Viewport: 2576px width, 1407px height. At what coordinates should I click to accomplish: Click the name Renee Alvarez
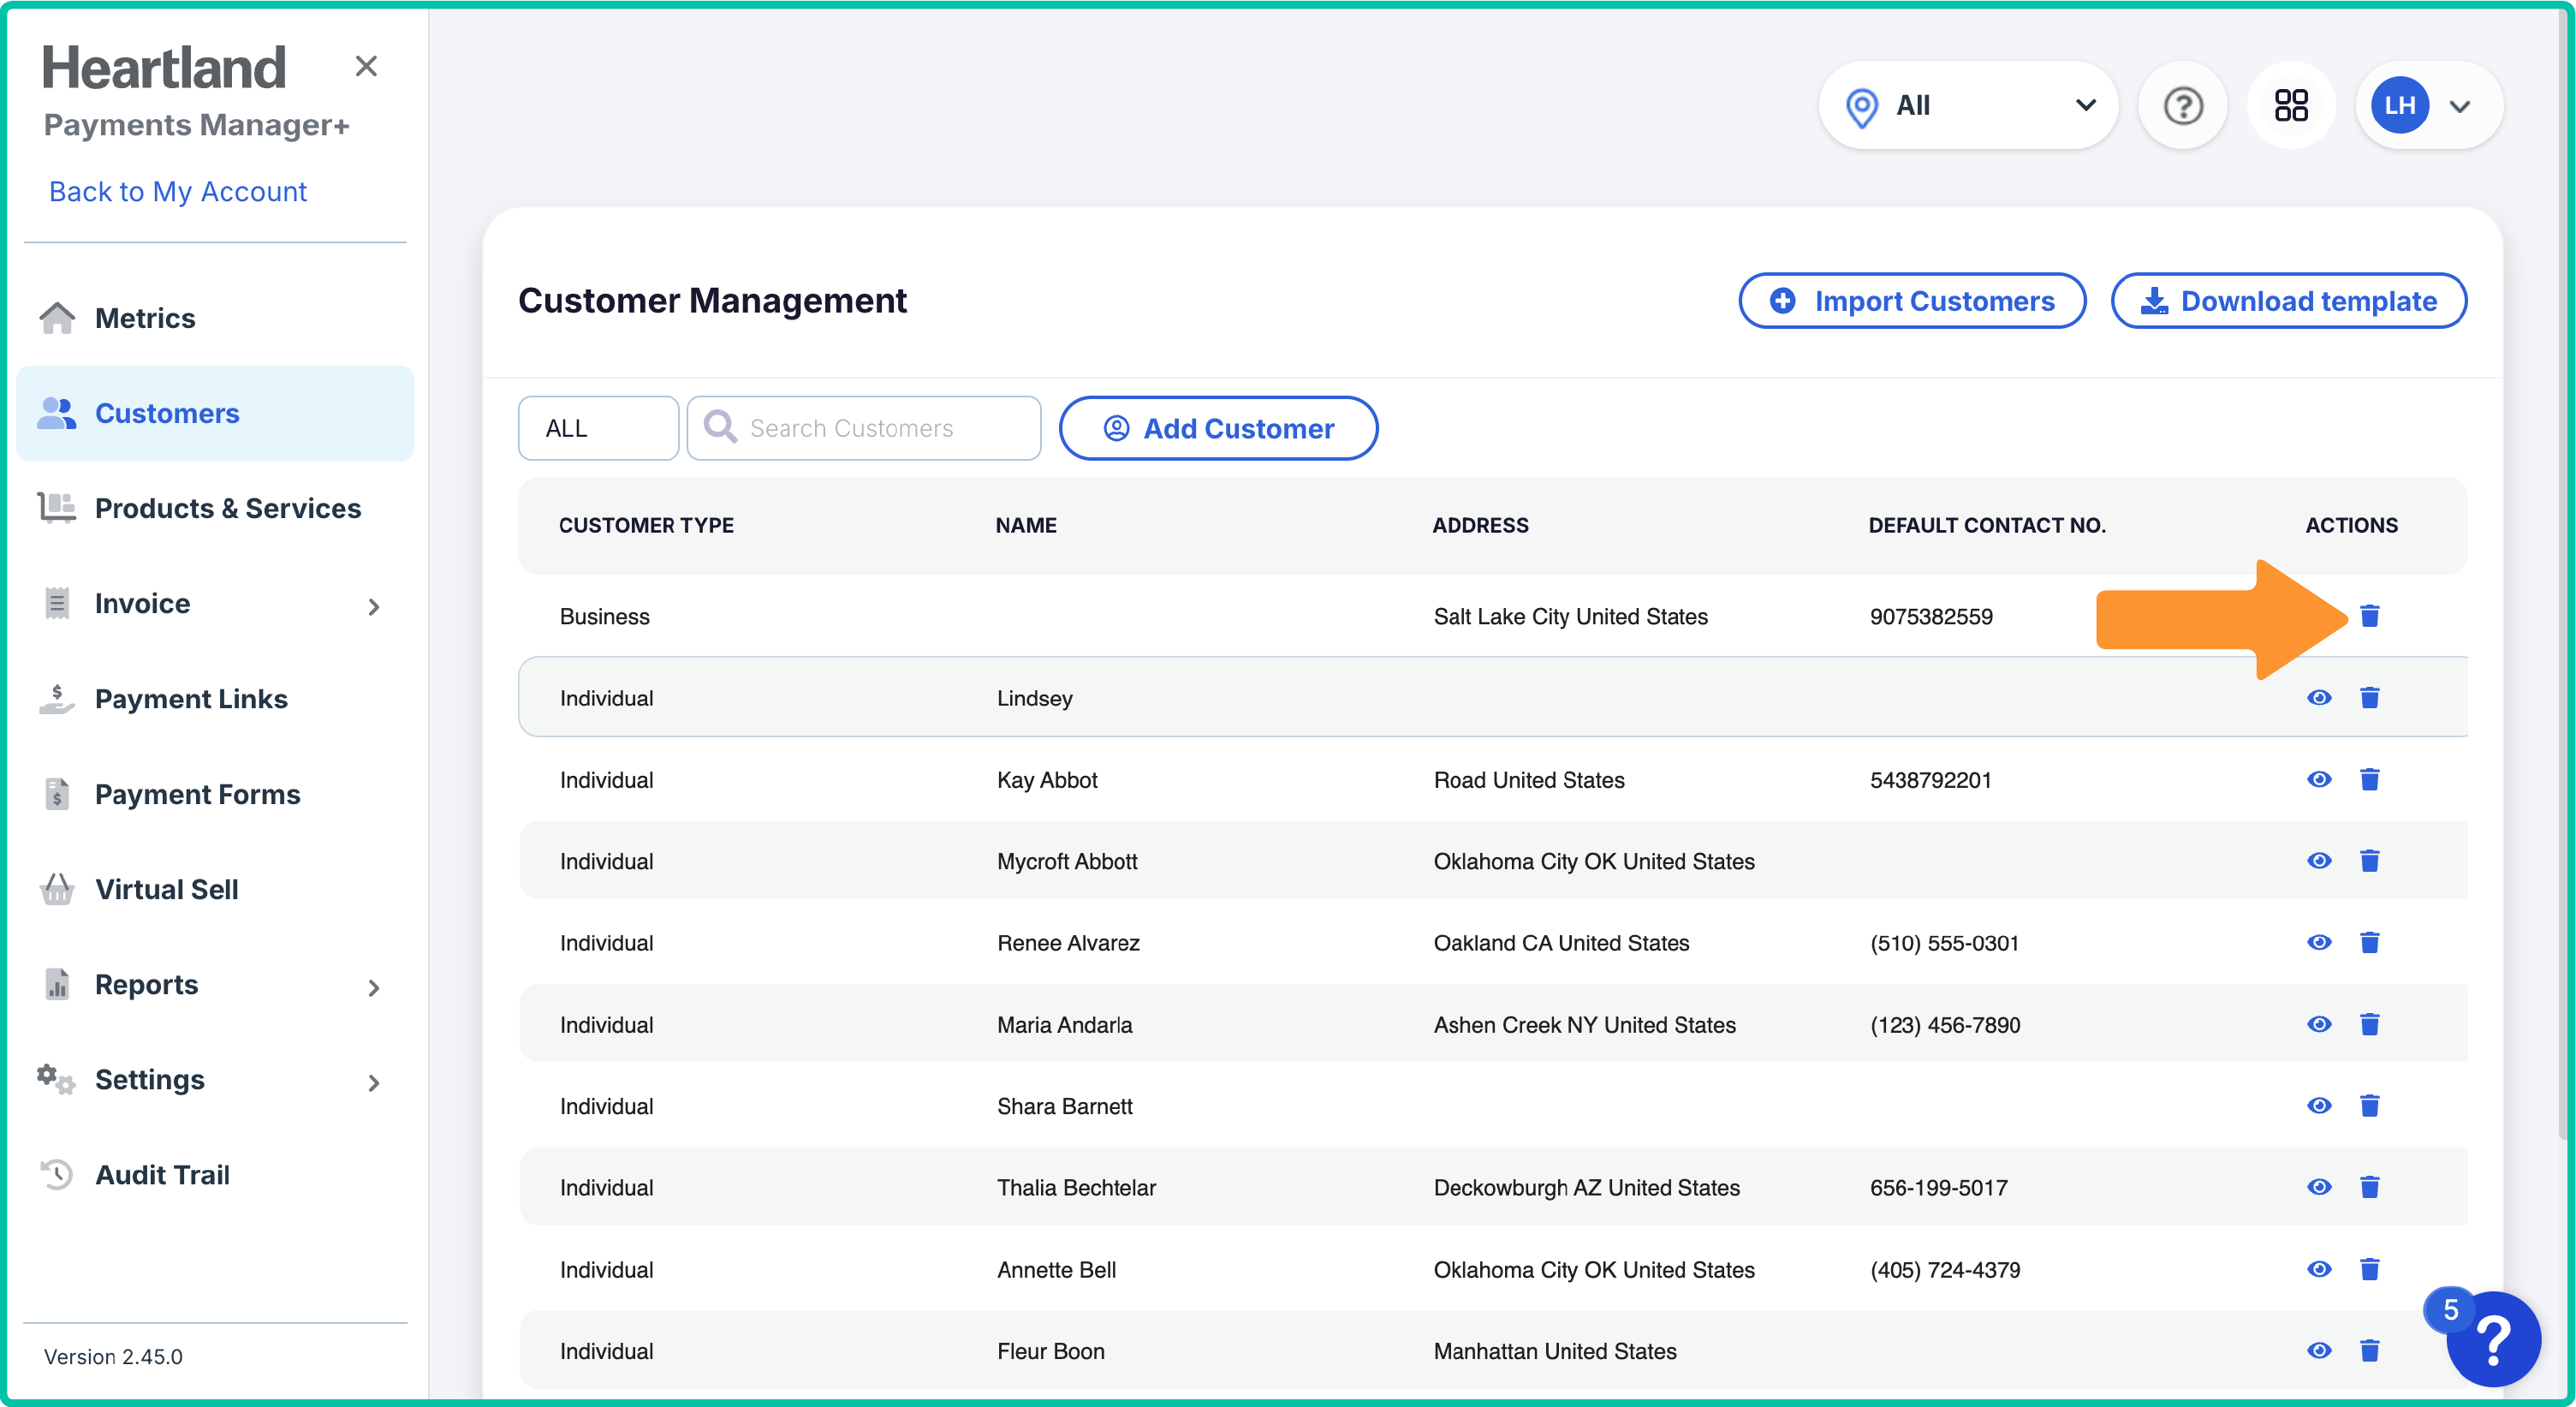click(x=1068, y=943)
